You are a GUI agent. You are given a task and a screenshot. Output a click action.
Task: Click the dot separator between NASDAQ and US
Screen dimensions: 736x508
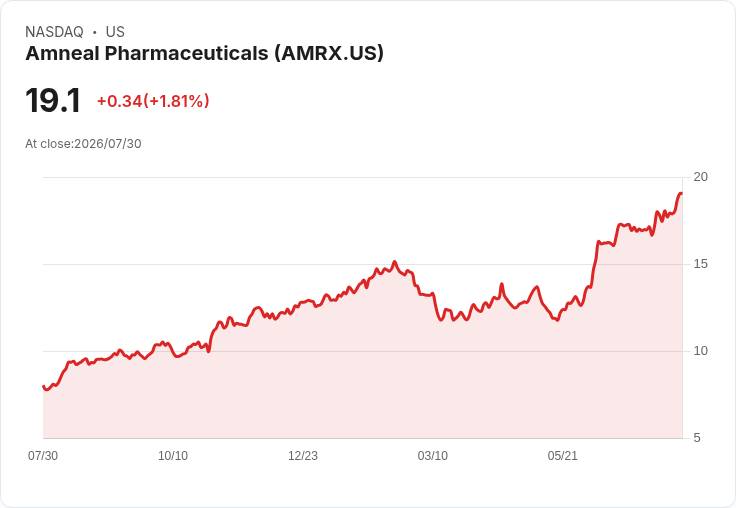pos(94,32)
